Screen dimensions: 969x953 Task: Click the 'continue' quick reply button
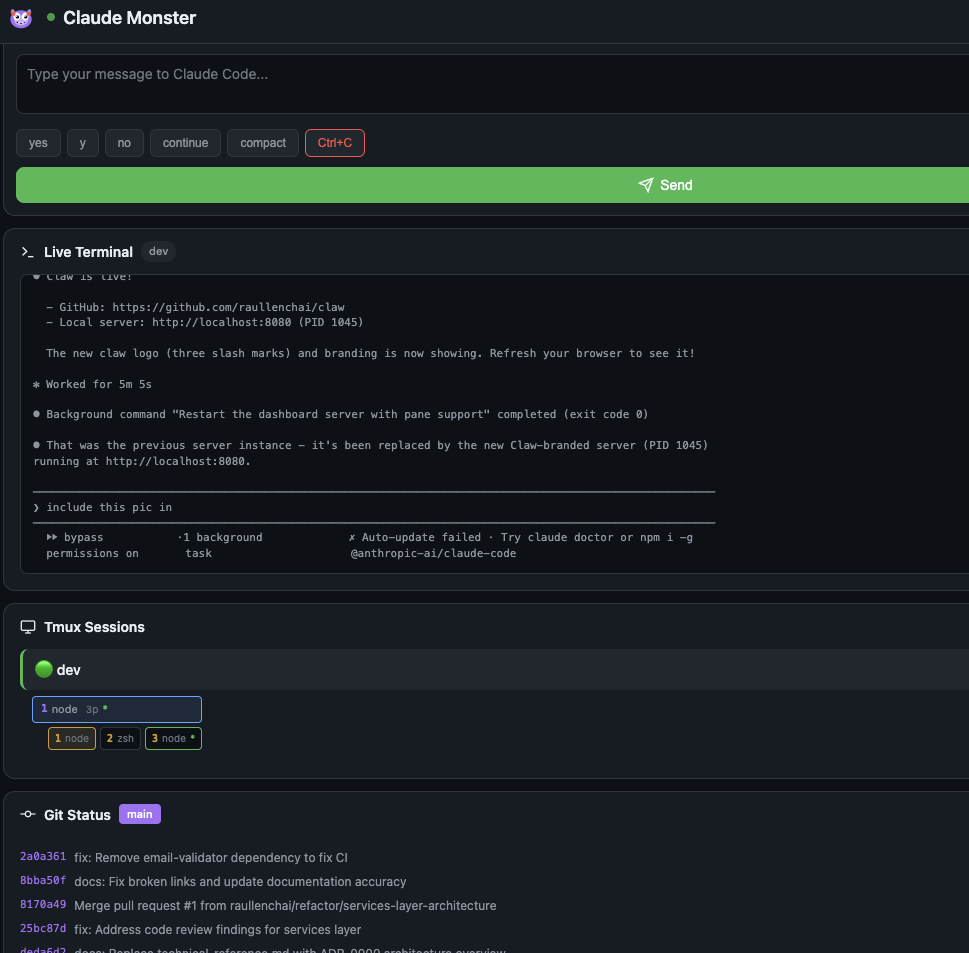pos(185,143)
